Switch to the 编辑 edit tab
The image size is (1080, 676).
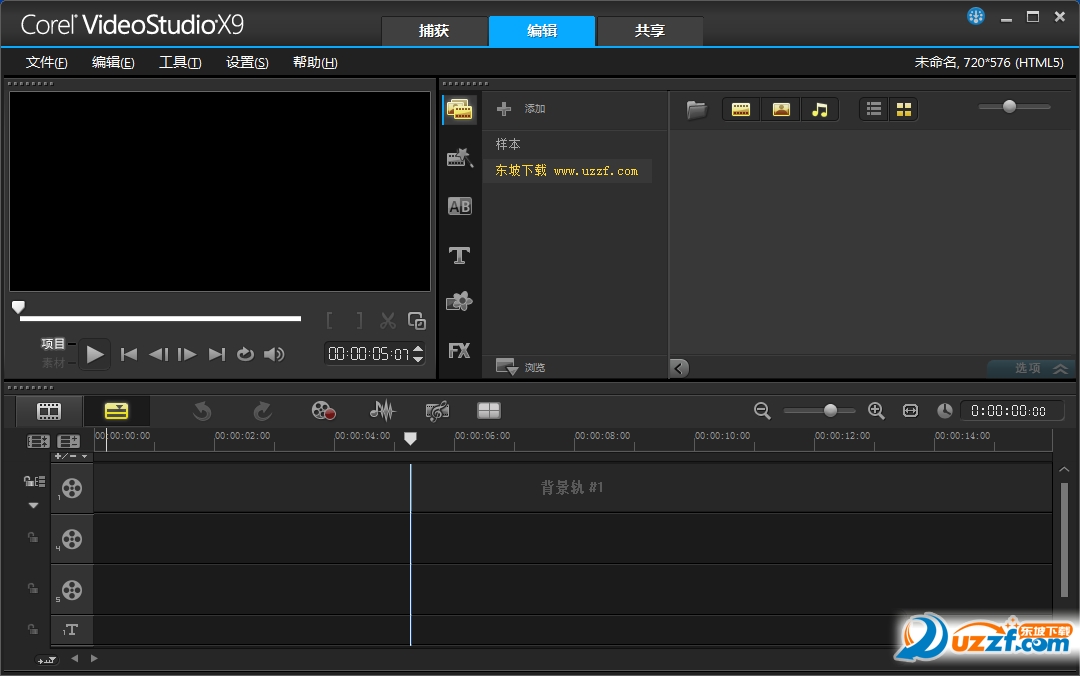click(542, 31)
